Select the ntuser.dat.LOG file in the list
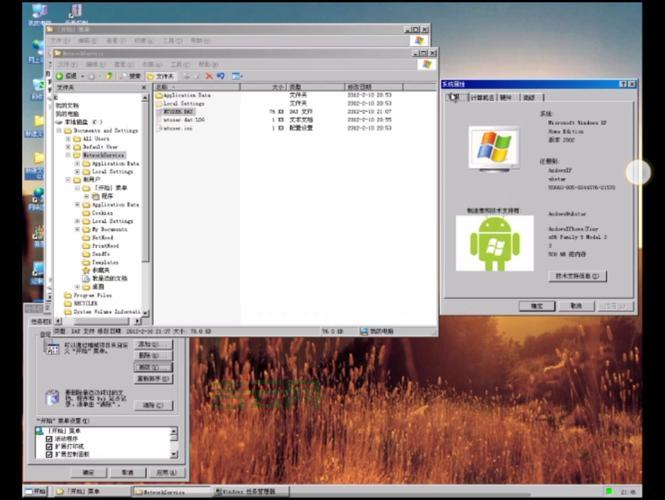Viewport: 665px width, 500px height. [x=180, y=120]
